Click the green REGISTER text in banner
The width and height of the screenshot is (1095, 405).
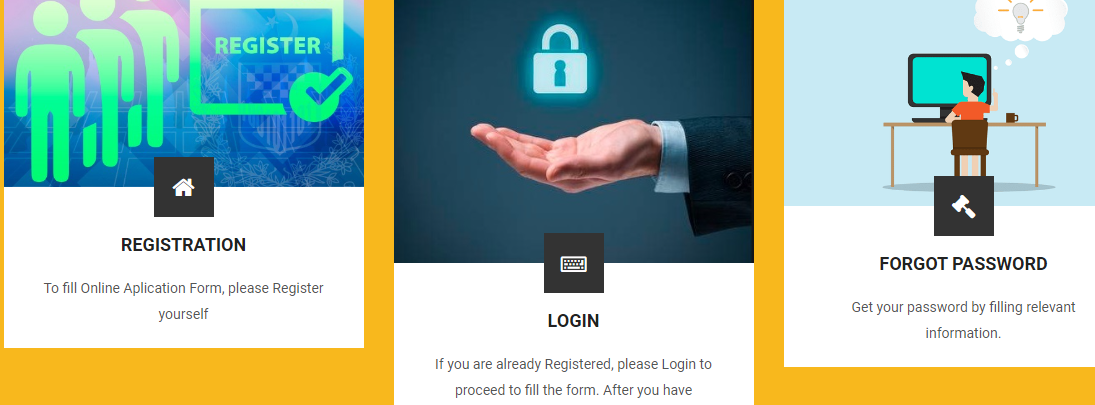(268, 45)
